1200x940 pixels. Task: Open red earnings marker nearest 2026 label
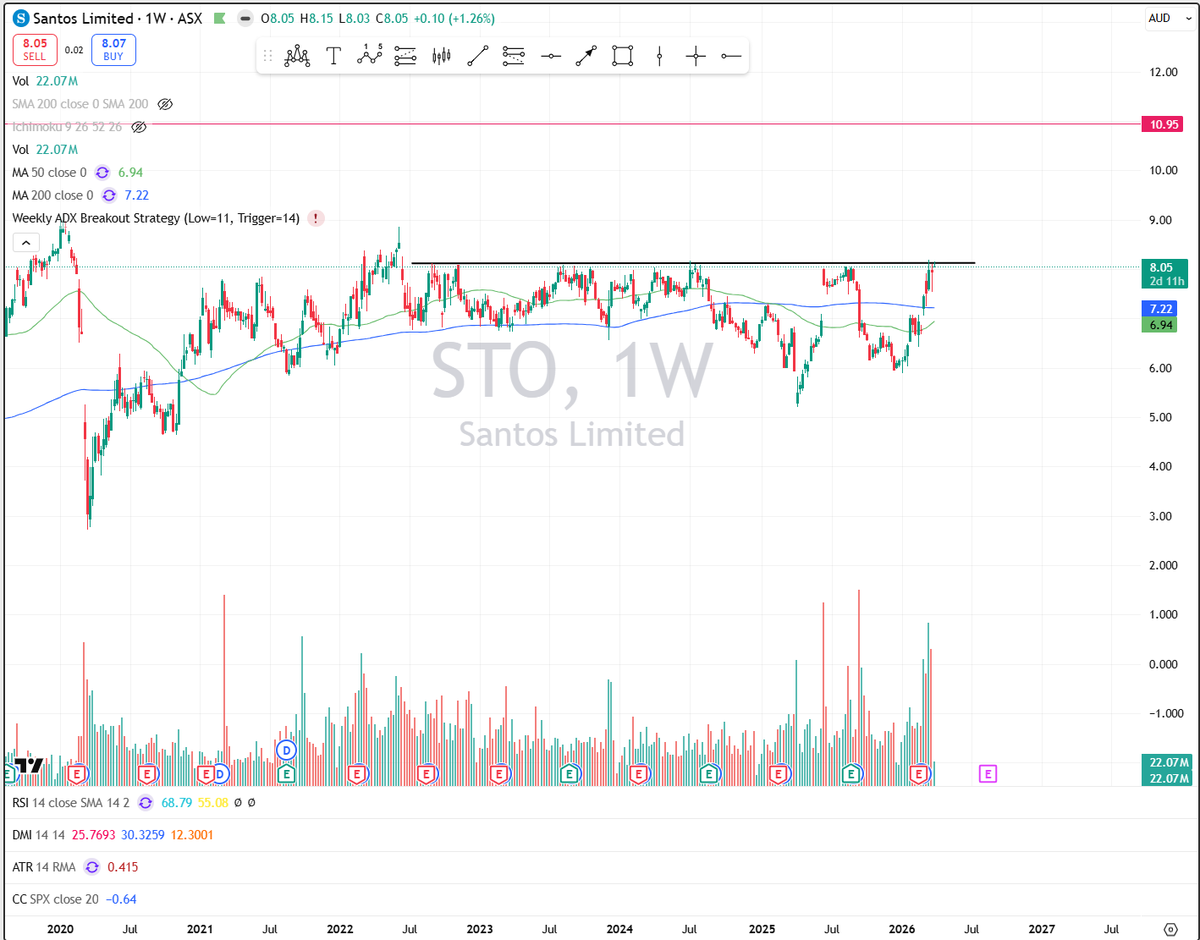pyautogui.click(x=921, y=773)
